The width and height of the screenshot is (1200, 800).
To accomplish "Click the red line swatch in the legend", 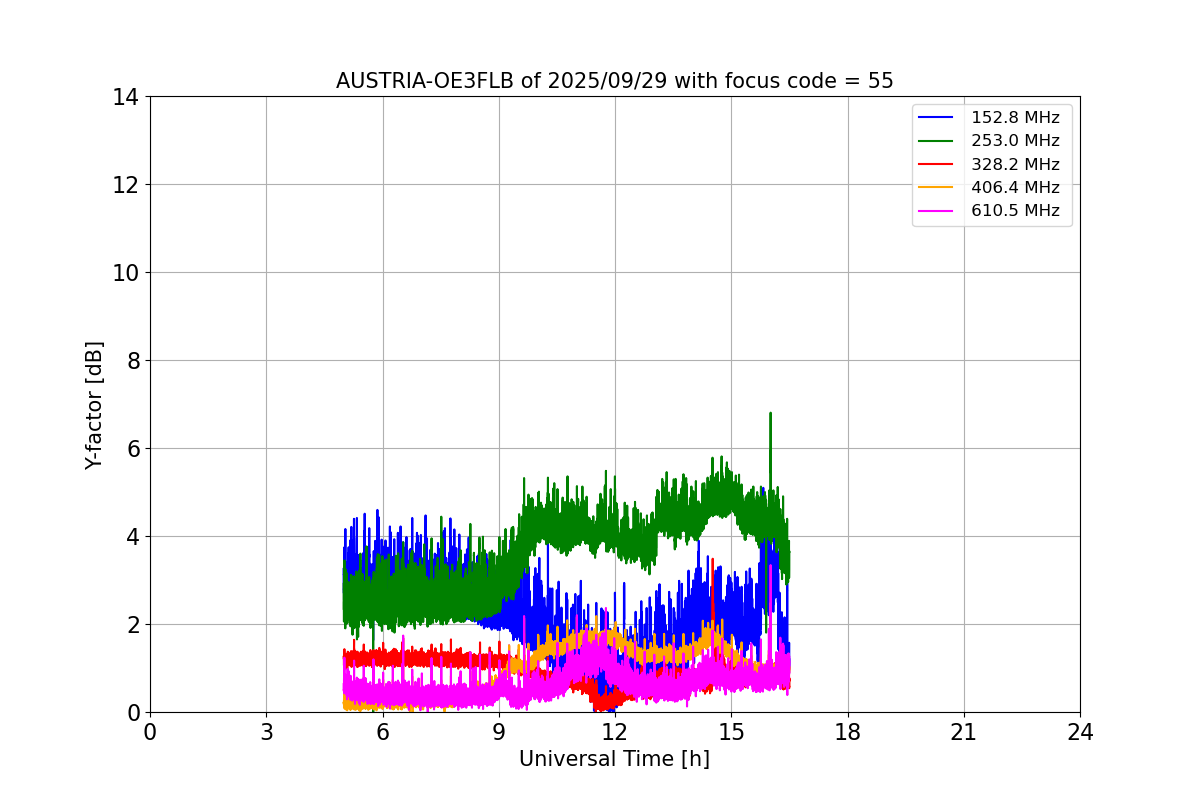I will 937,164.
